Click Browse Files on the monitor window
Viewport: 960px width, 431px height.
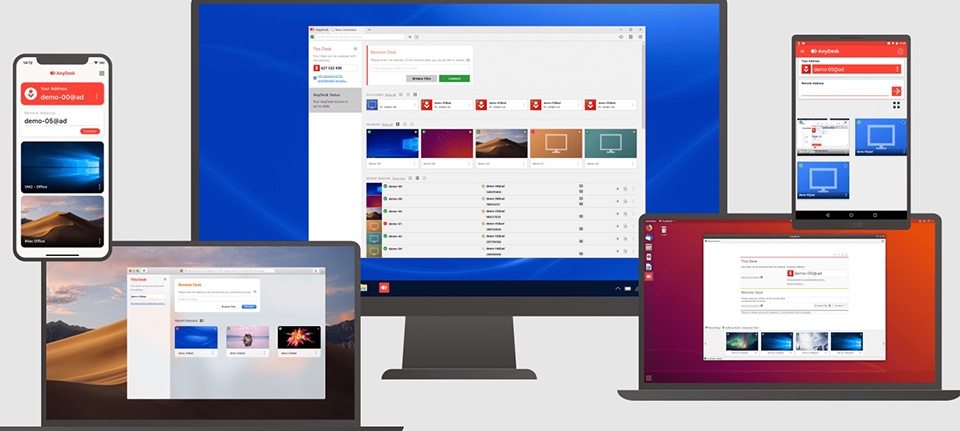(x=421, y=78)
